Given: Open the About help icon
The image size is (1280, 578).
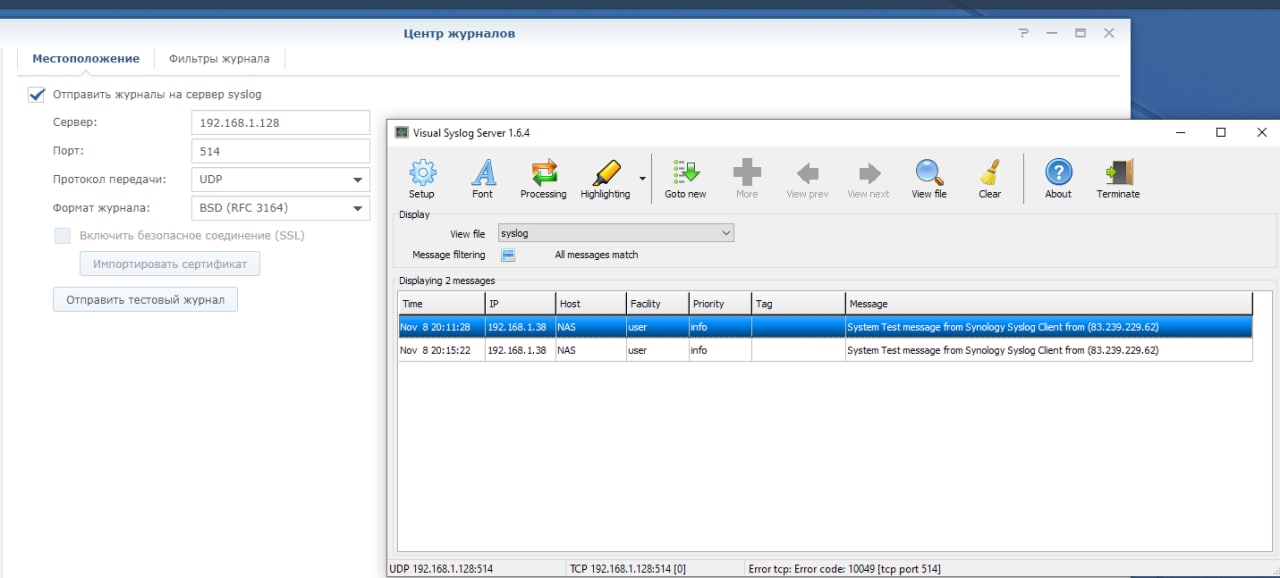Looking at the screenshot, I should coord(1058,179).
